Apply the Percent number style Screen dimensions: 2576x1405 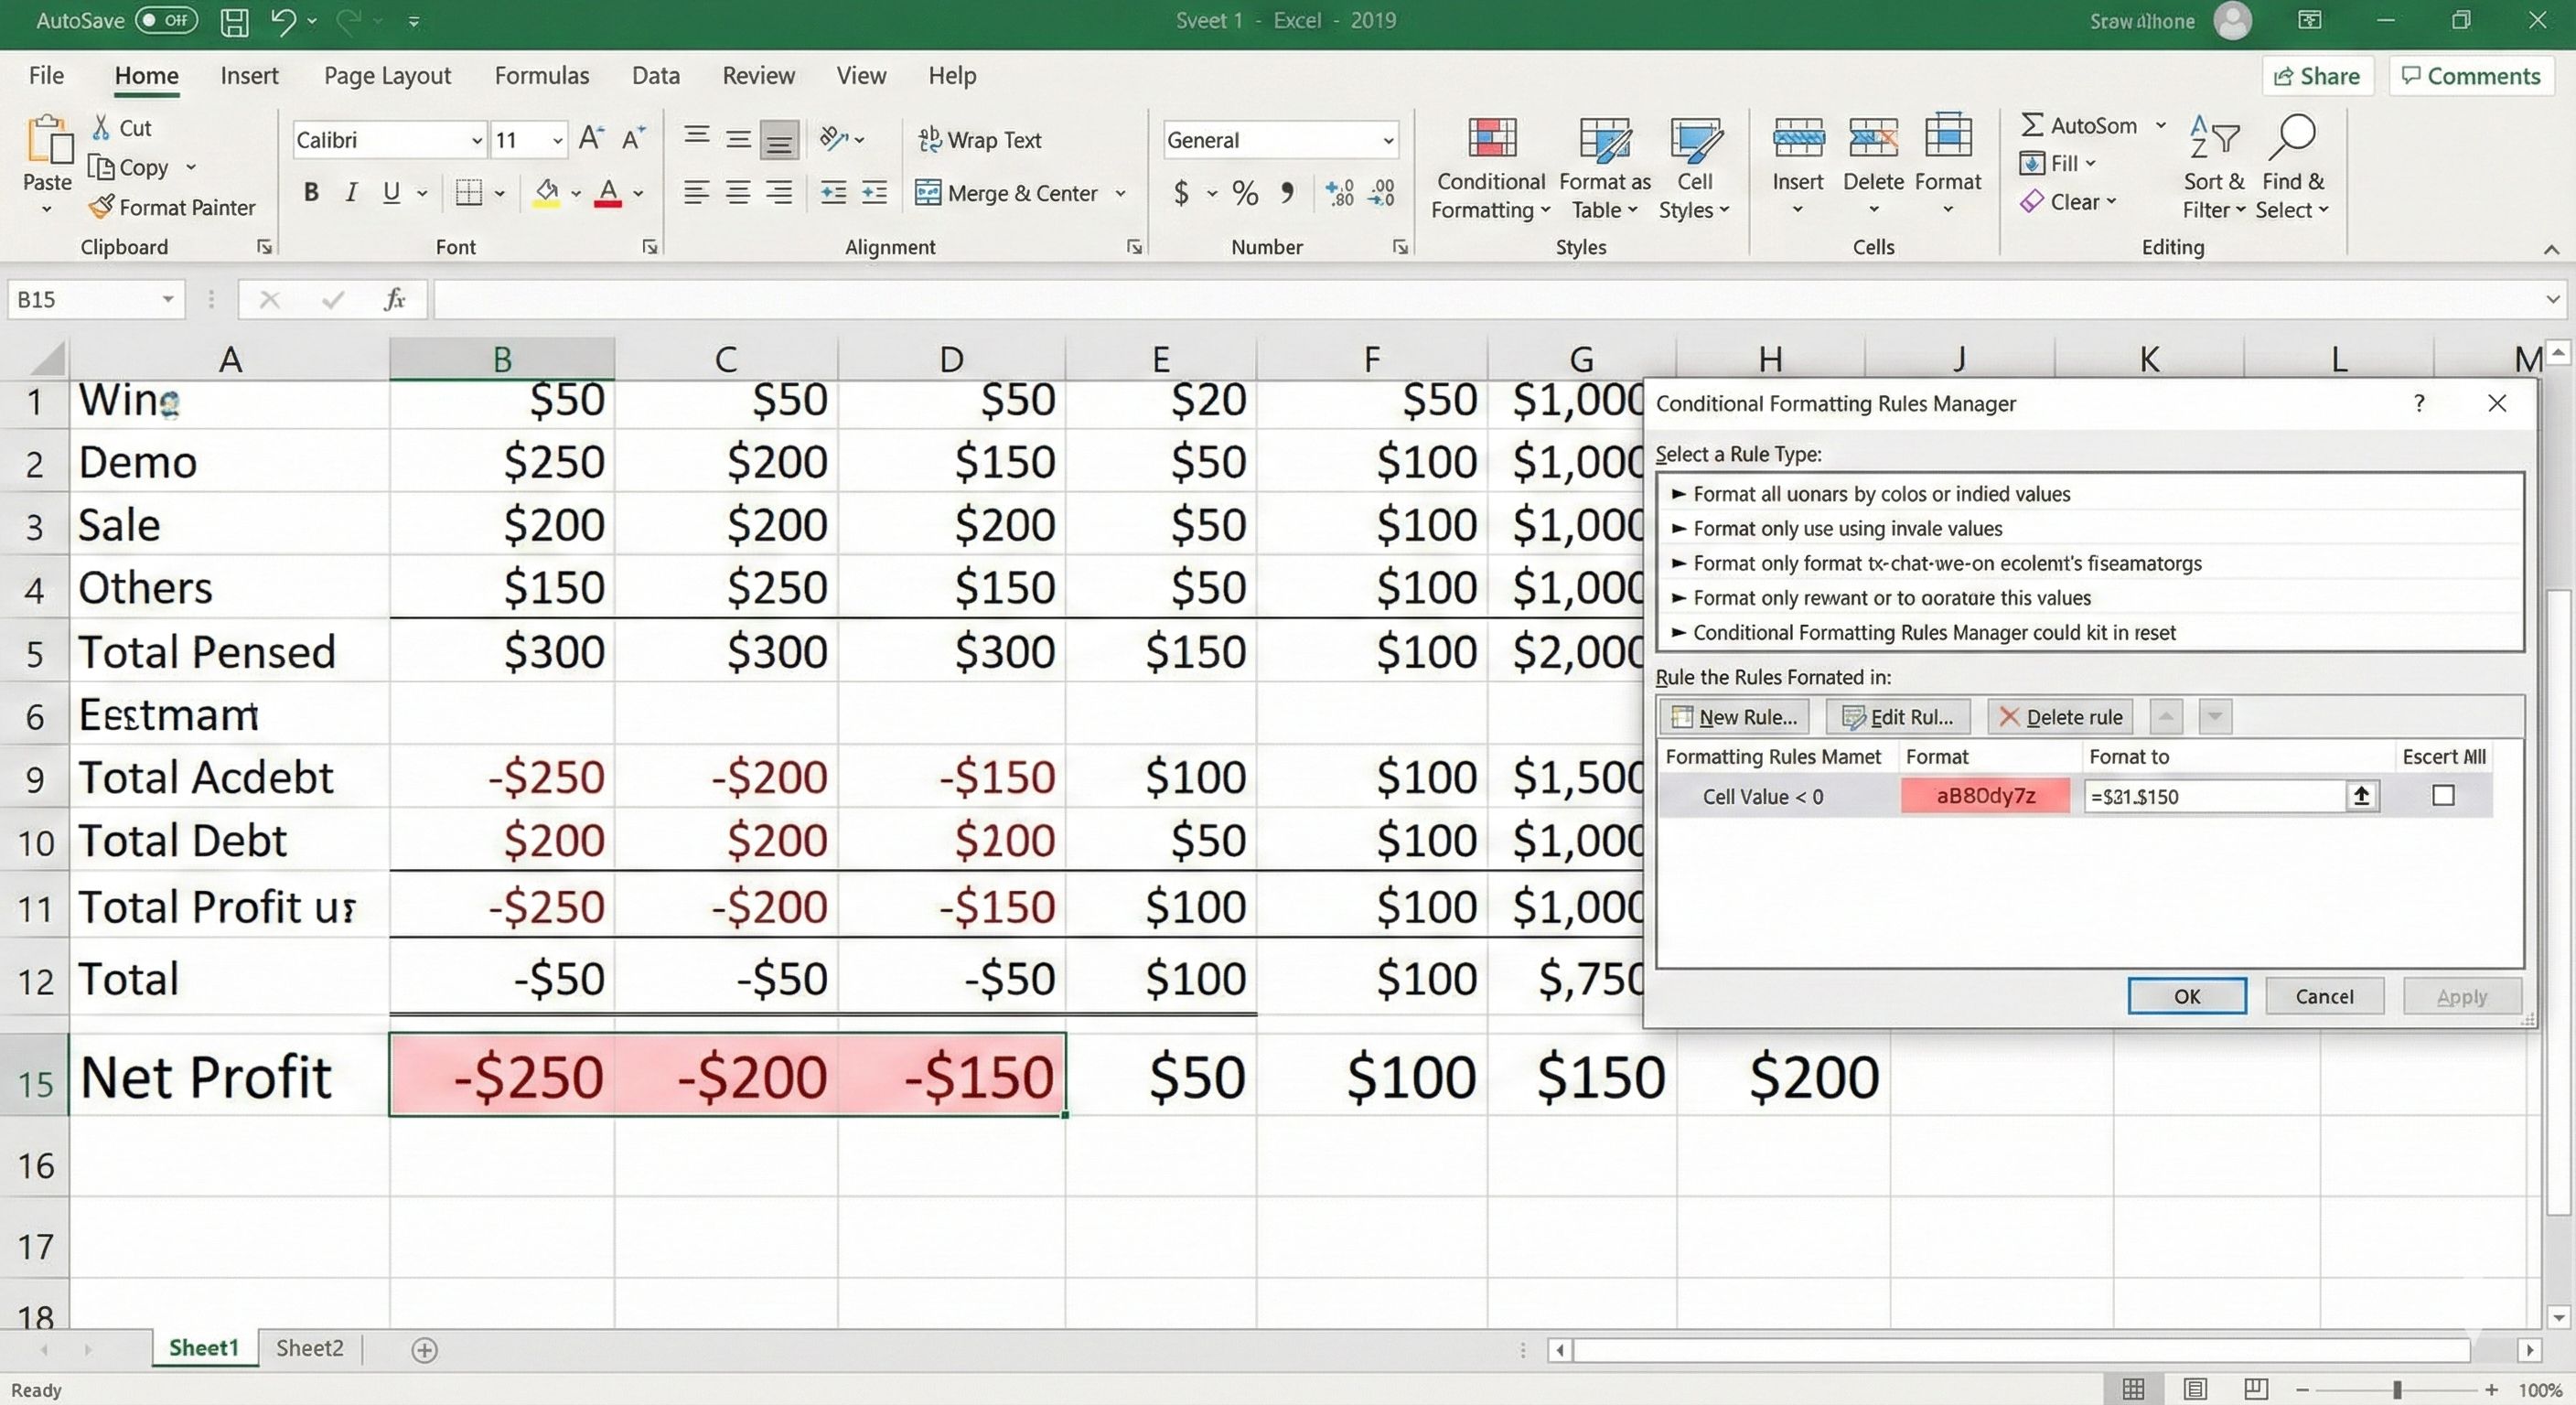click(1244, 193)
